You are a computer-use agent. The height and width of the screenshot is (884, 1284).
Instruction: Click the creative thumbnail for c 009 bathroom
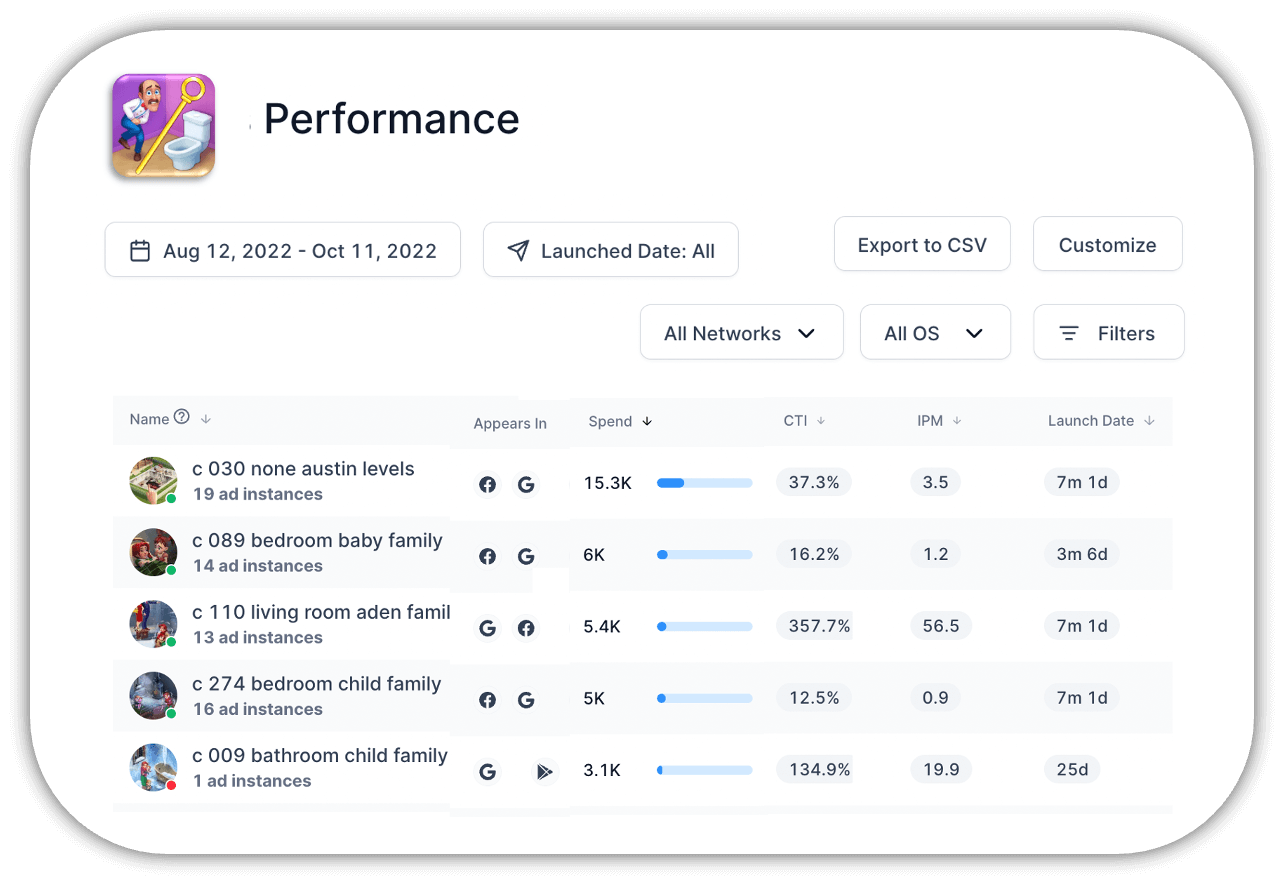pyautogui.click(x=153, y=768)
